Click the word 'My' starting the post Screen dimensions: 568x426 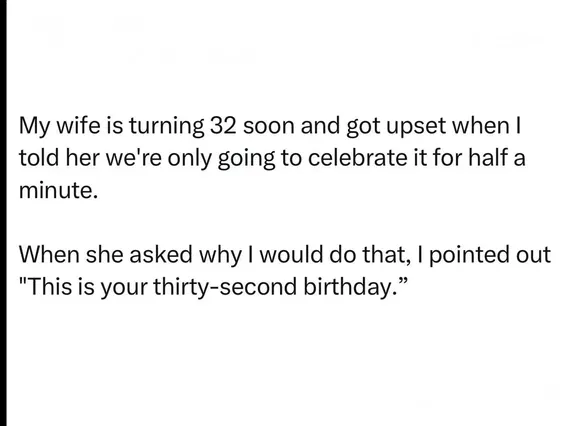pos(34,127)
